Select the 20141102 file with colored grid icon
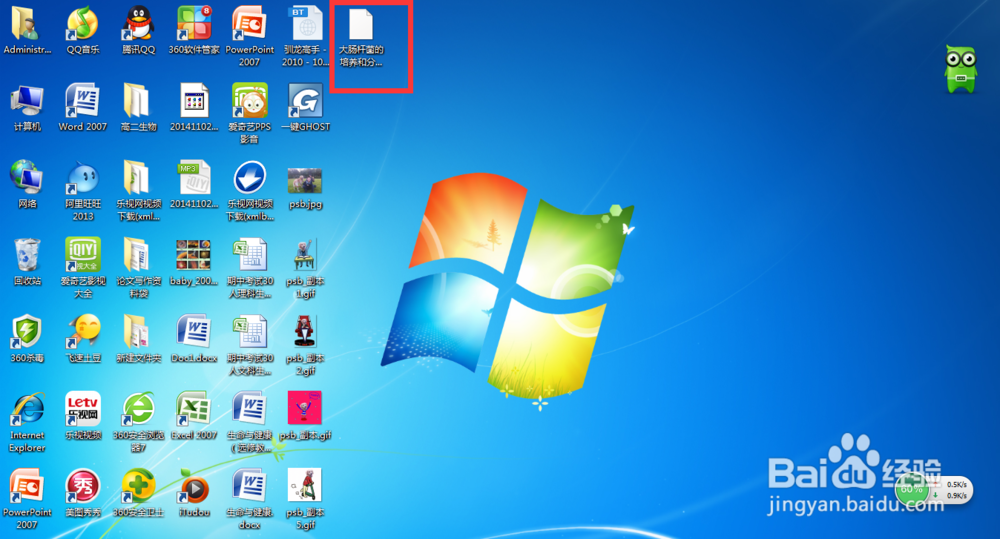The height and width of the screenshot is (539, 1000). click(x=194, y=101)
